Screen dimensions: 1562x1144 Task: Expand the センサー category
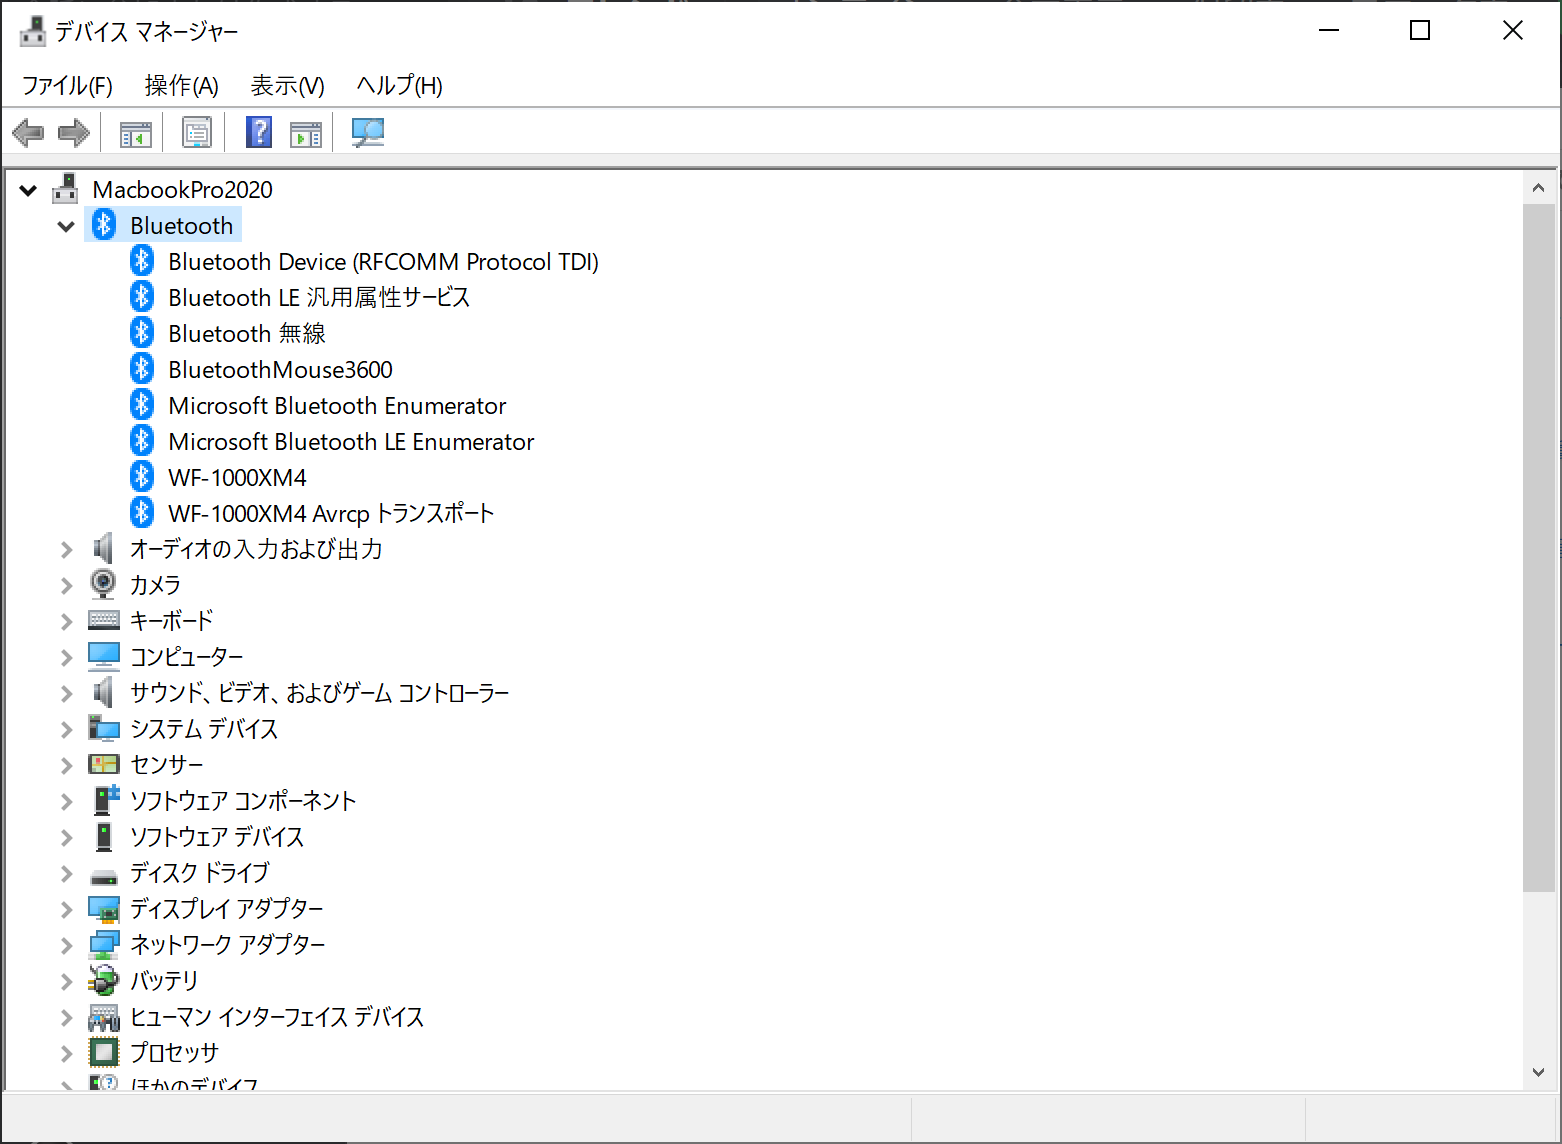point(66,766)
